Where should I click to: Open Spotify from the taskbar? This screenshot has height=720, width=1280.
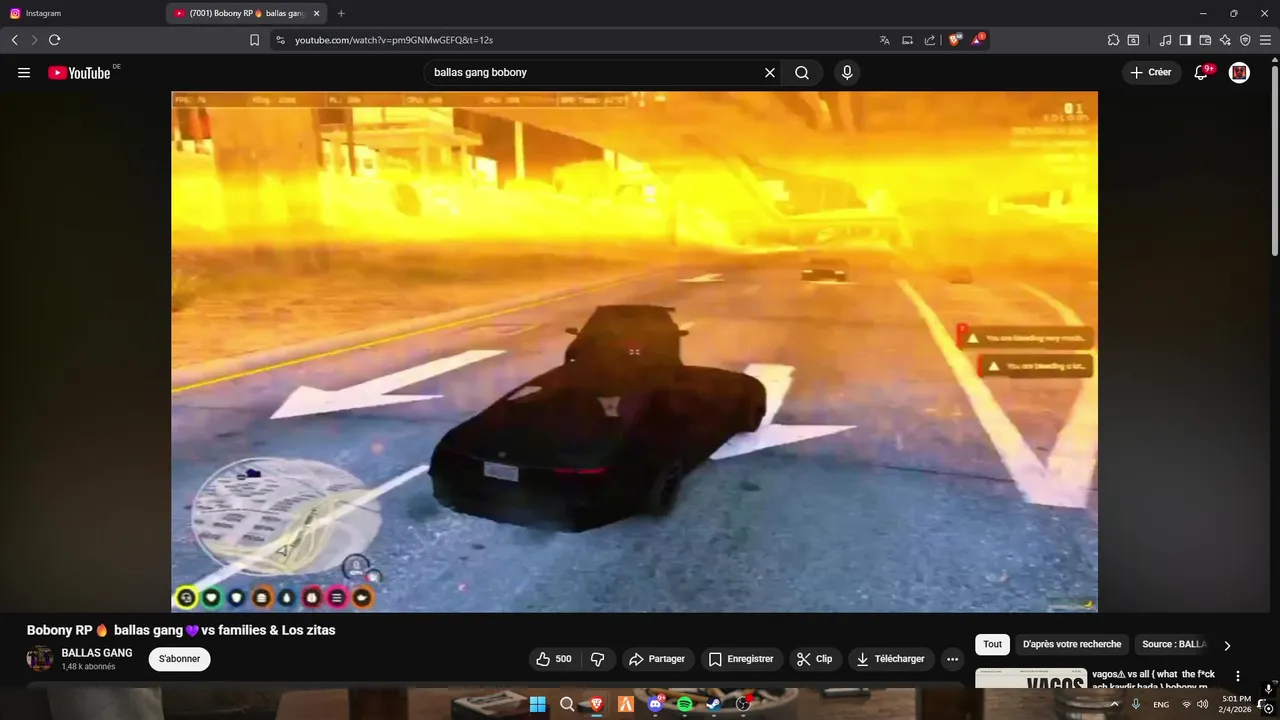click(x=685, y=704)
